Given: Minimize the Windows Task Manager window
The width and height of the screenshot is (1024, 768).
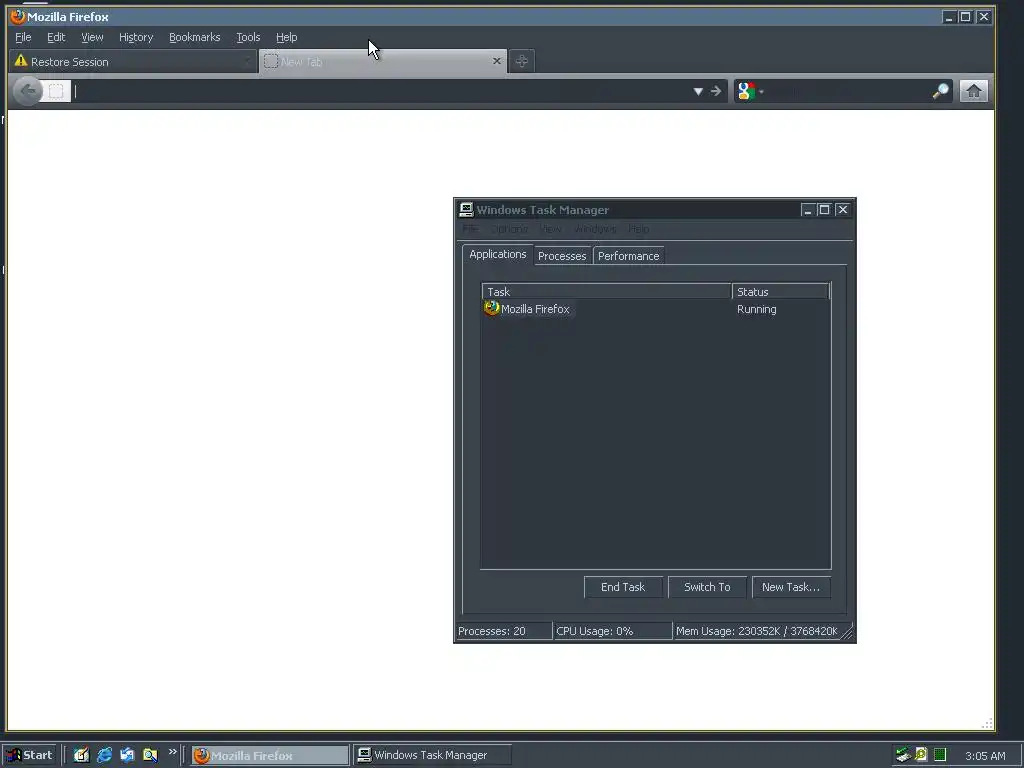Looking at the screenshot, I should point(808,210).
